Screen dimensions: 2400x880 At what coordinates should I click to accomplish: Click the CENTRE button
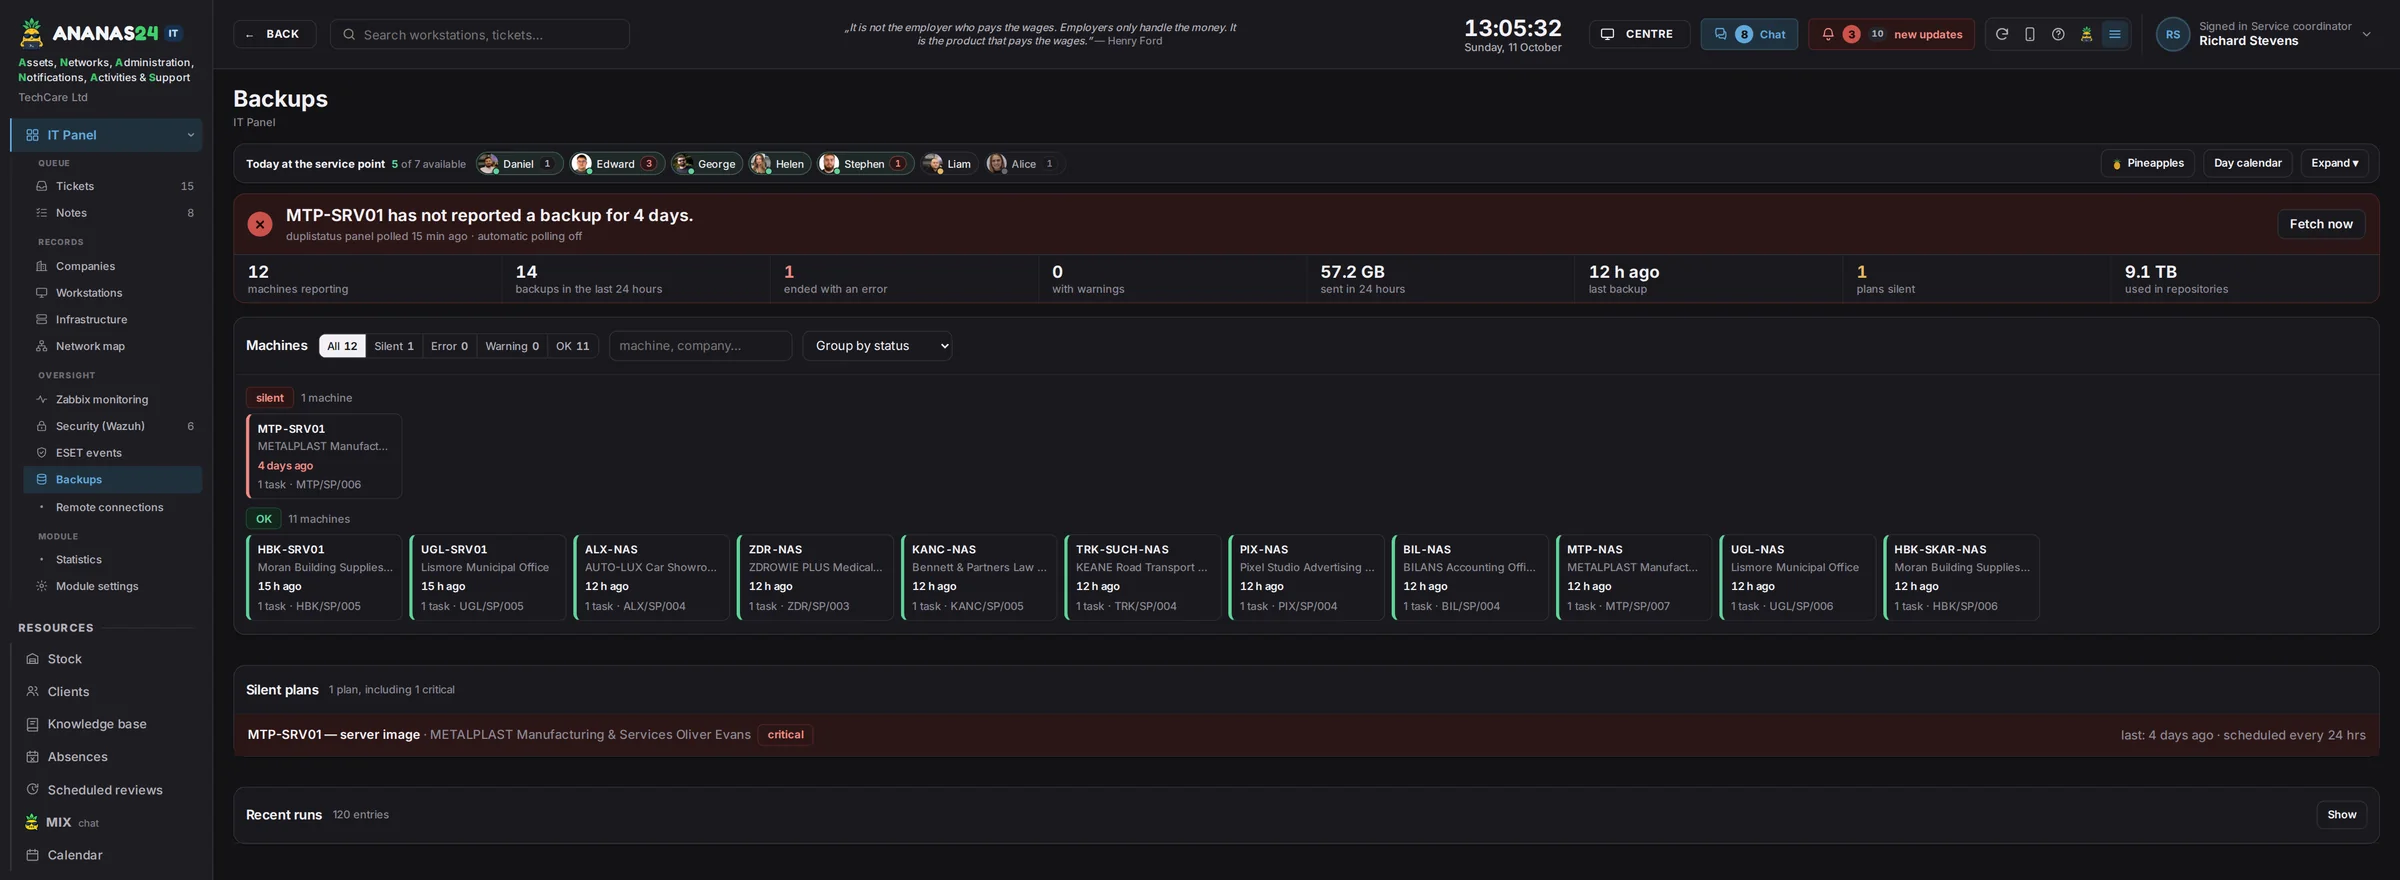pos(1639,34)
